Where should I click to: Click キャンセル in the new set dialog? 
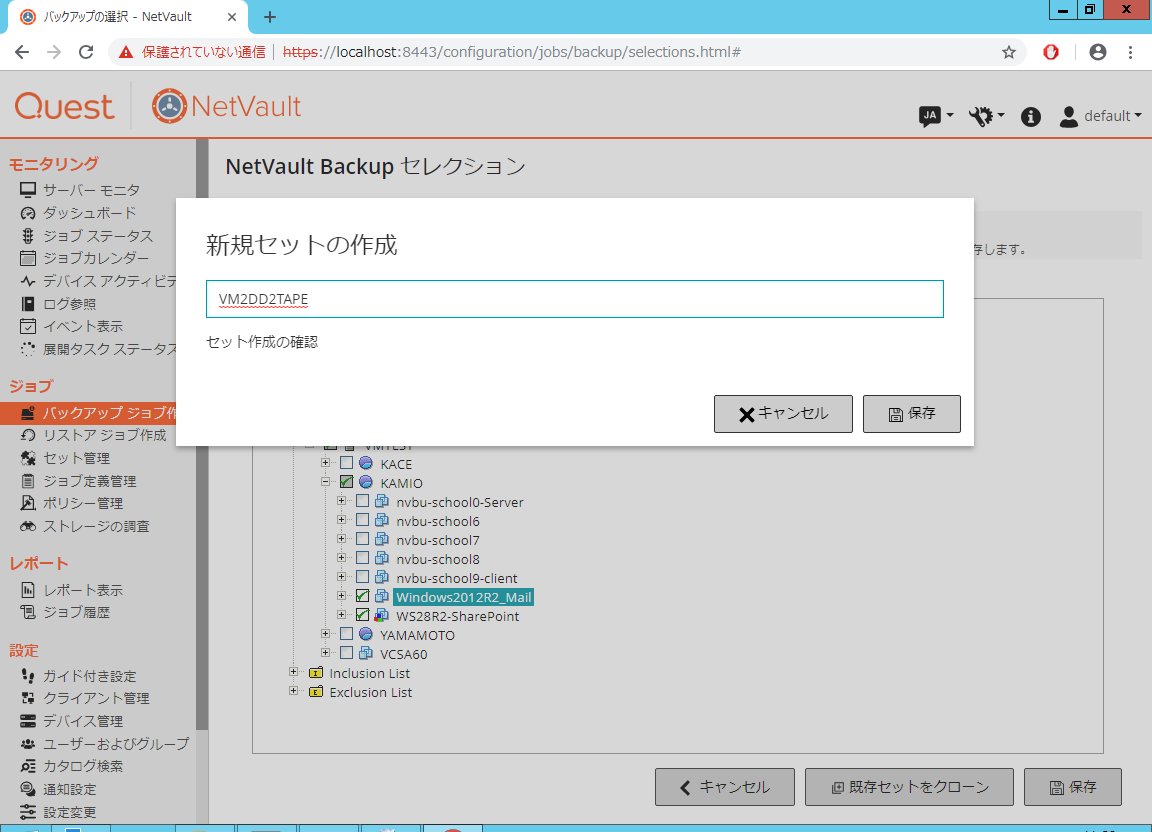click(783, 414)
